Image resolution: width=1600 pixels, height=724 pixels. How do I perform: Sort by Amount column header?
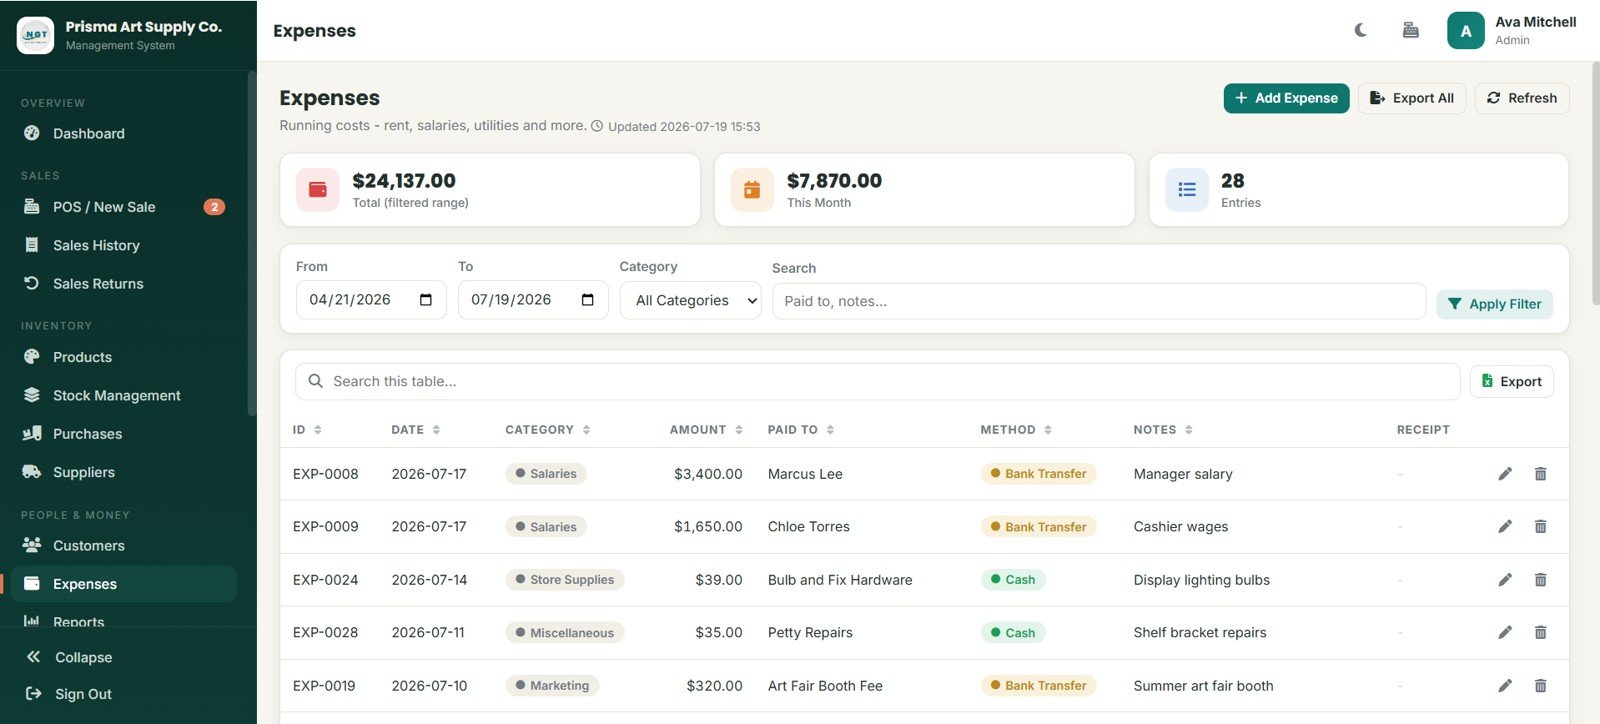click(x=706, y=430)
